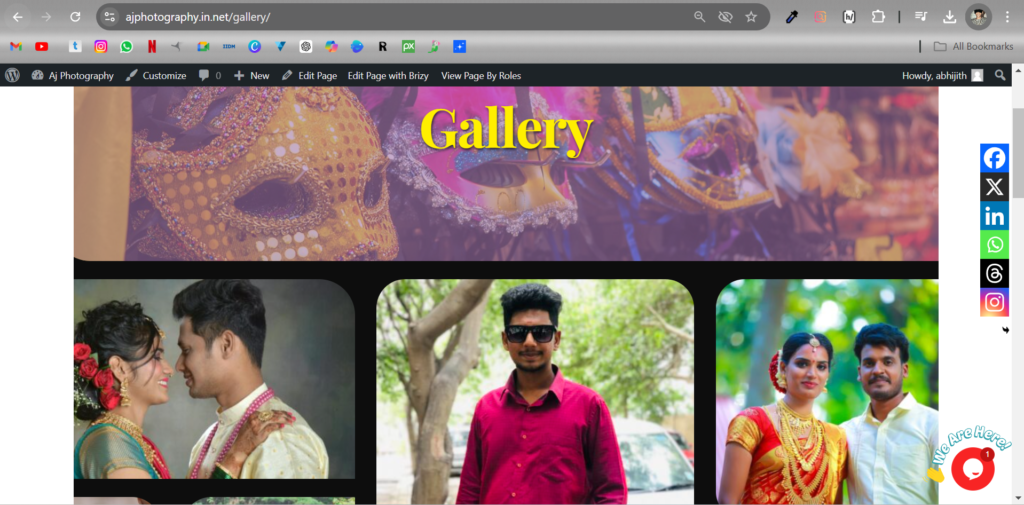The image size is (1024, 505).
Task: Click View Page By Roles
Action: (481, 75)
